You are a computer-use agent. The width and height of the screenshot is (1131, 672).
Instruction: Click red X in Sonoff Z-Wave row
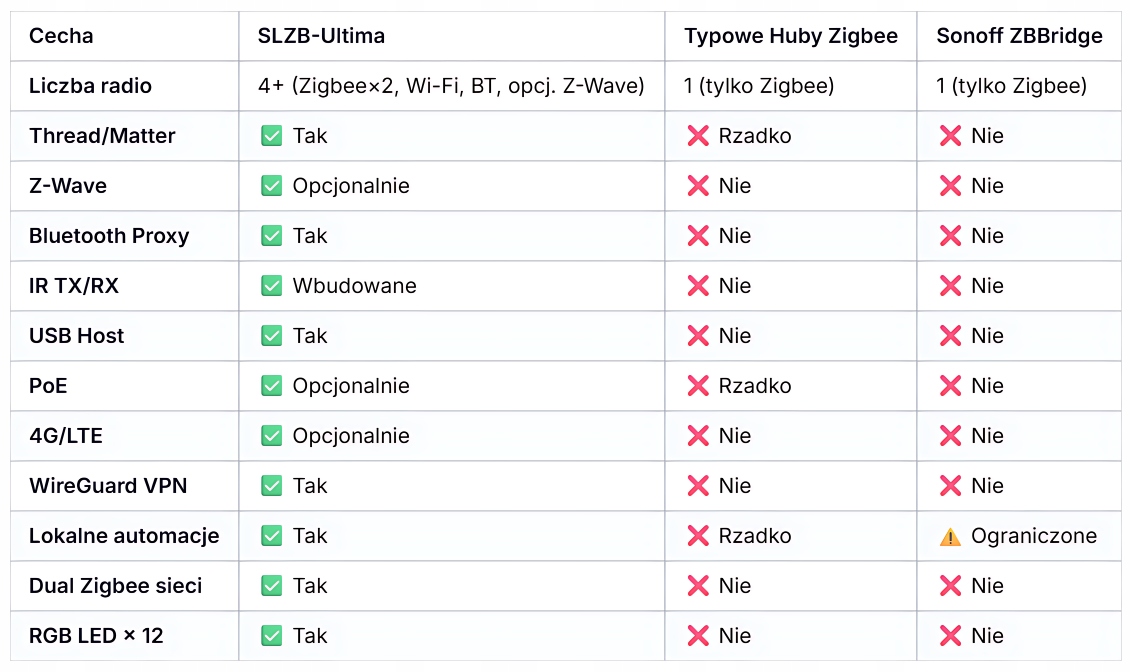(950, 186)
